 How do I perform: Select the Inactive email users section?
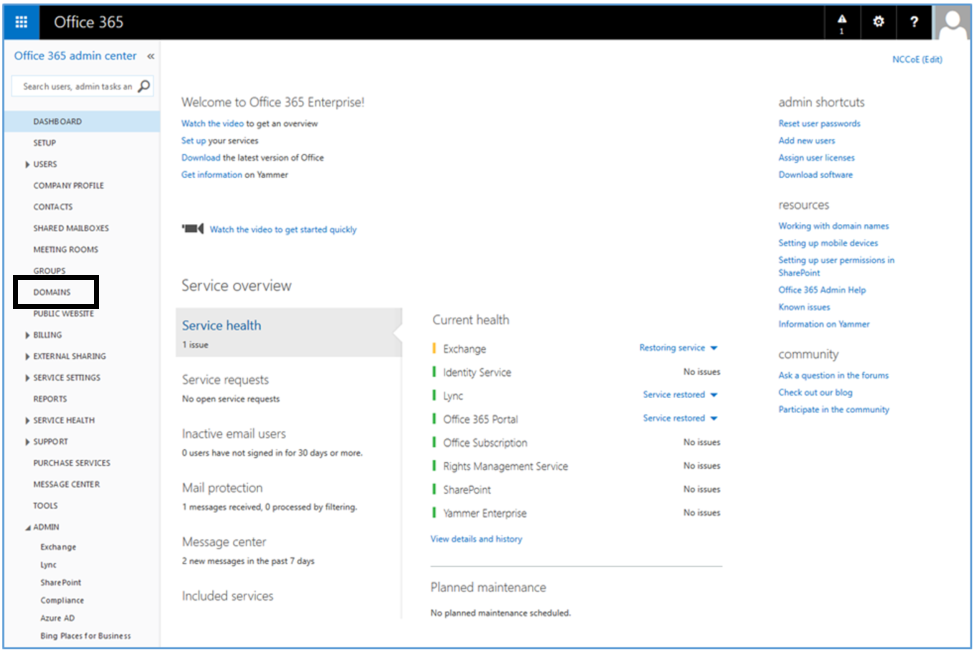click(234, 434)
